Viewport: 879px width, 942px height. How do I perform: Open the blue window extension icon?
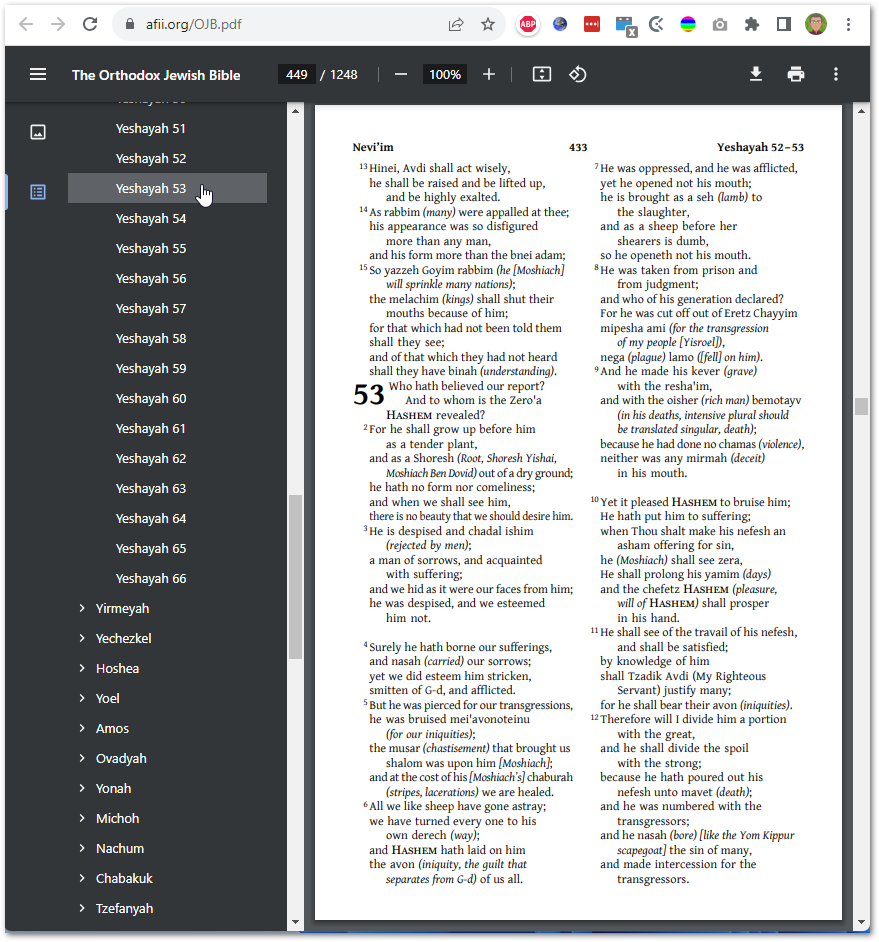tap(625, 26)
